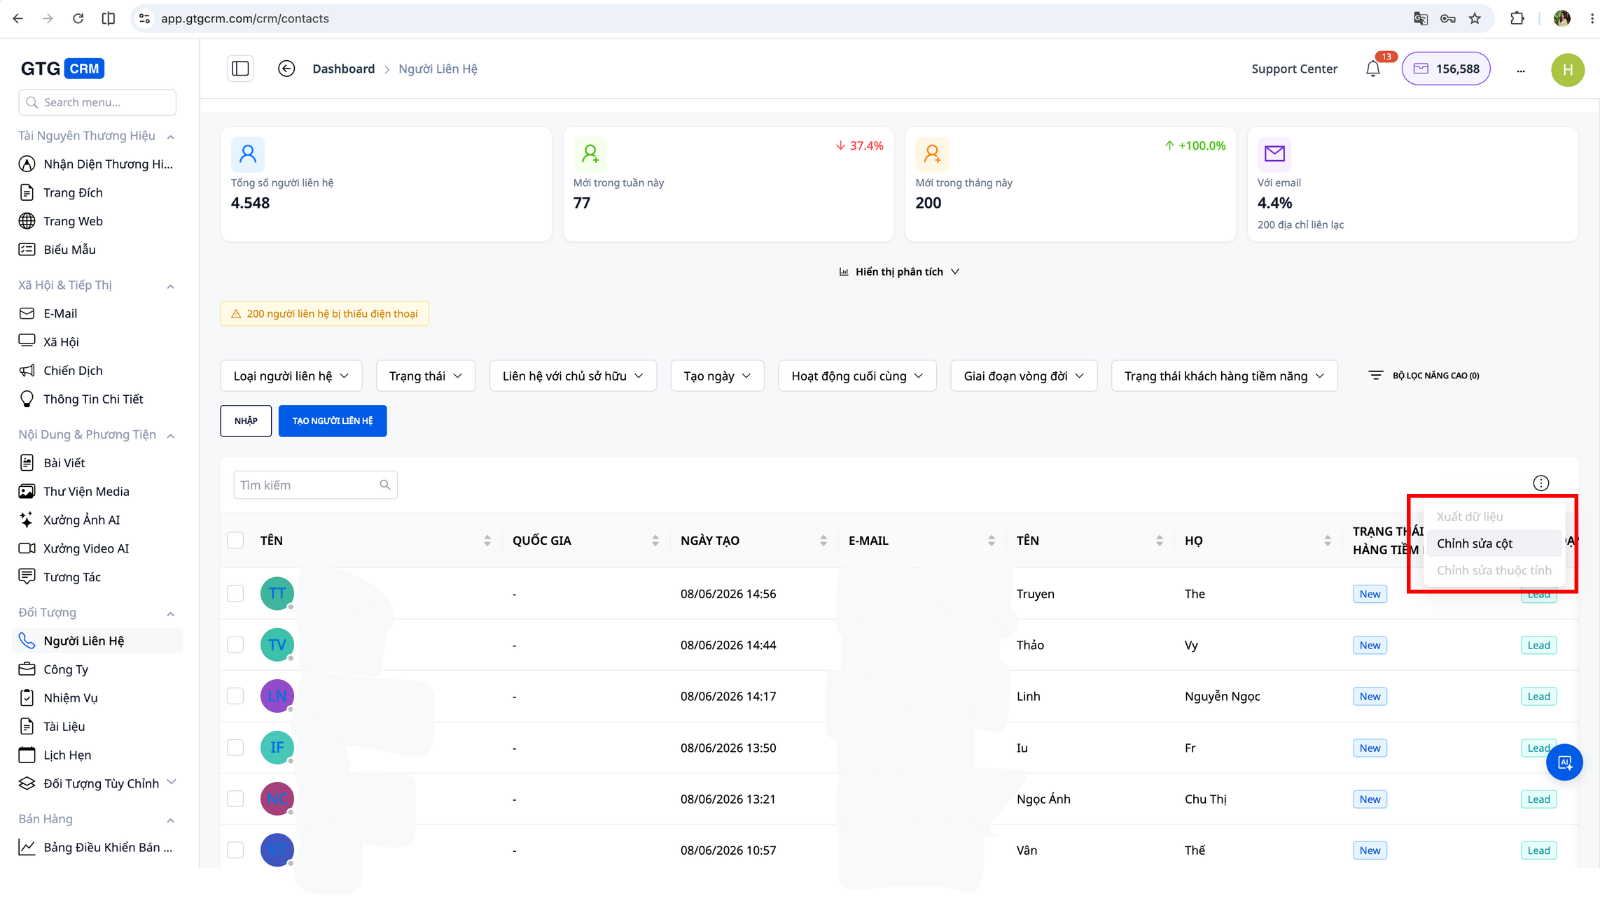Click the TẠO NGƯỜI LIÊN HỆ button
Viewport: 1600px width, 900px height.
tap(333, 421)
